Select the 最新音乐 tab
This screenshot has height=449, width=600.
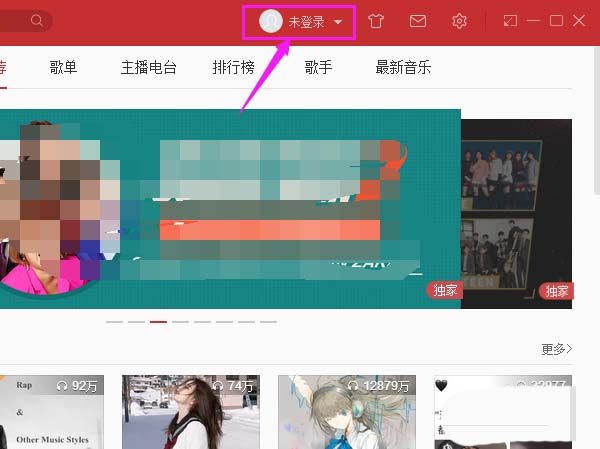(x=403, y=67)
